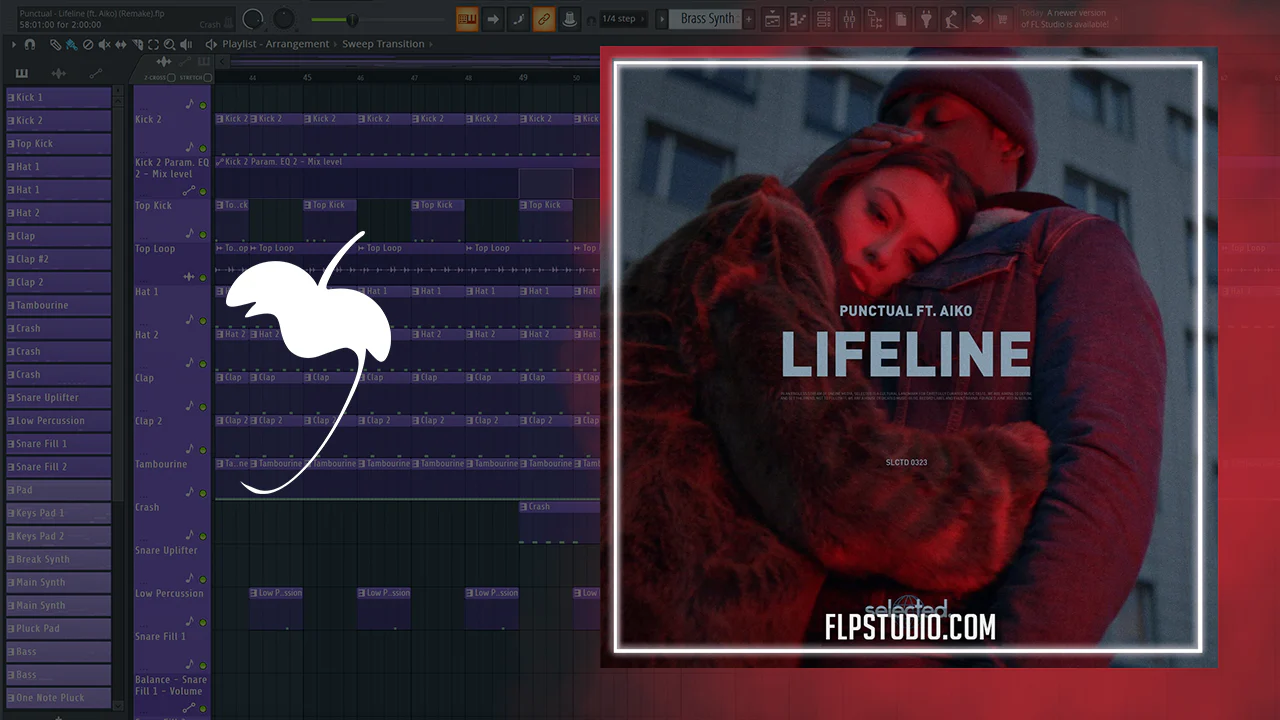Select the Slip tool with double arrows
This screenshot has height=720, width=1280.
click(x=121, y=44)
